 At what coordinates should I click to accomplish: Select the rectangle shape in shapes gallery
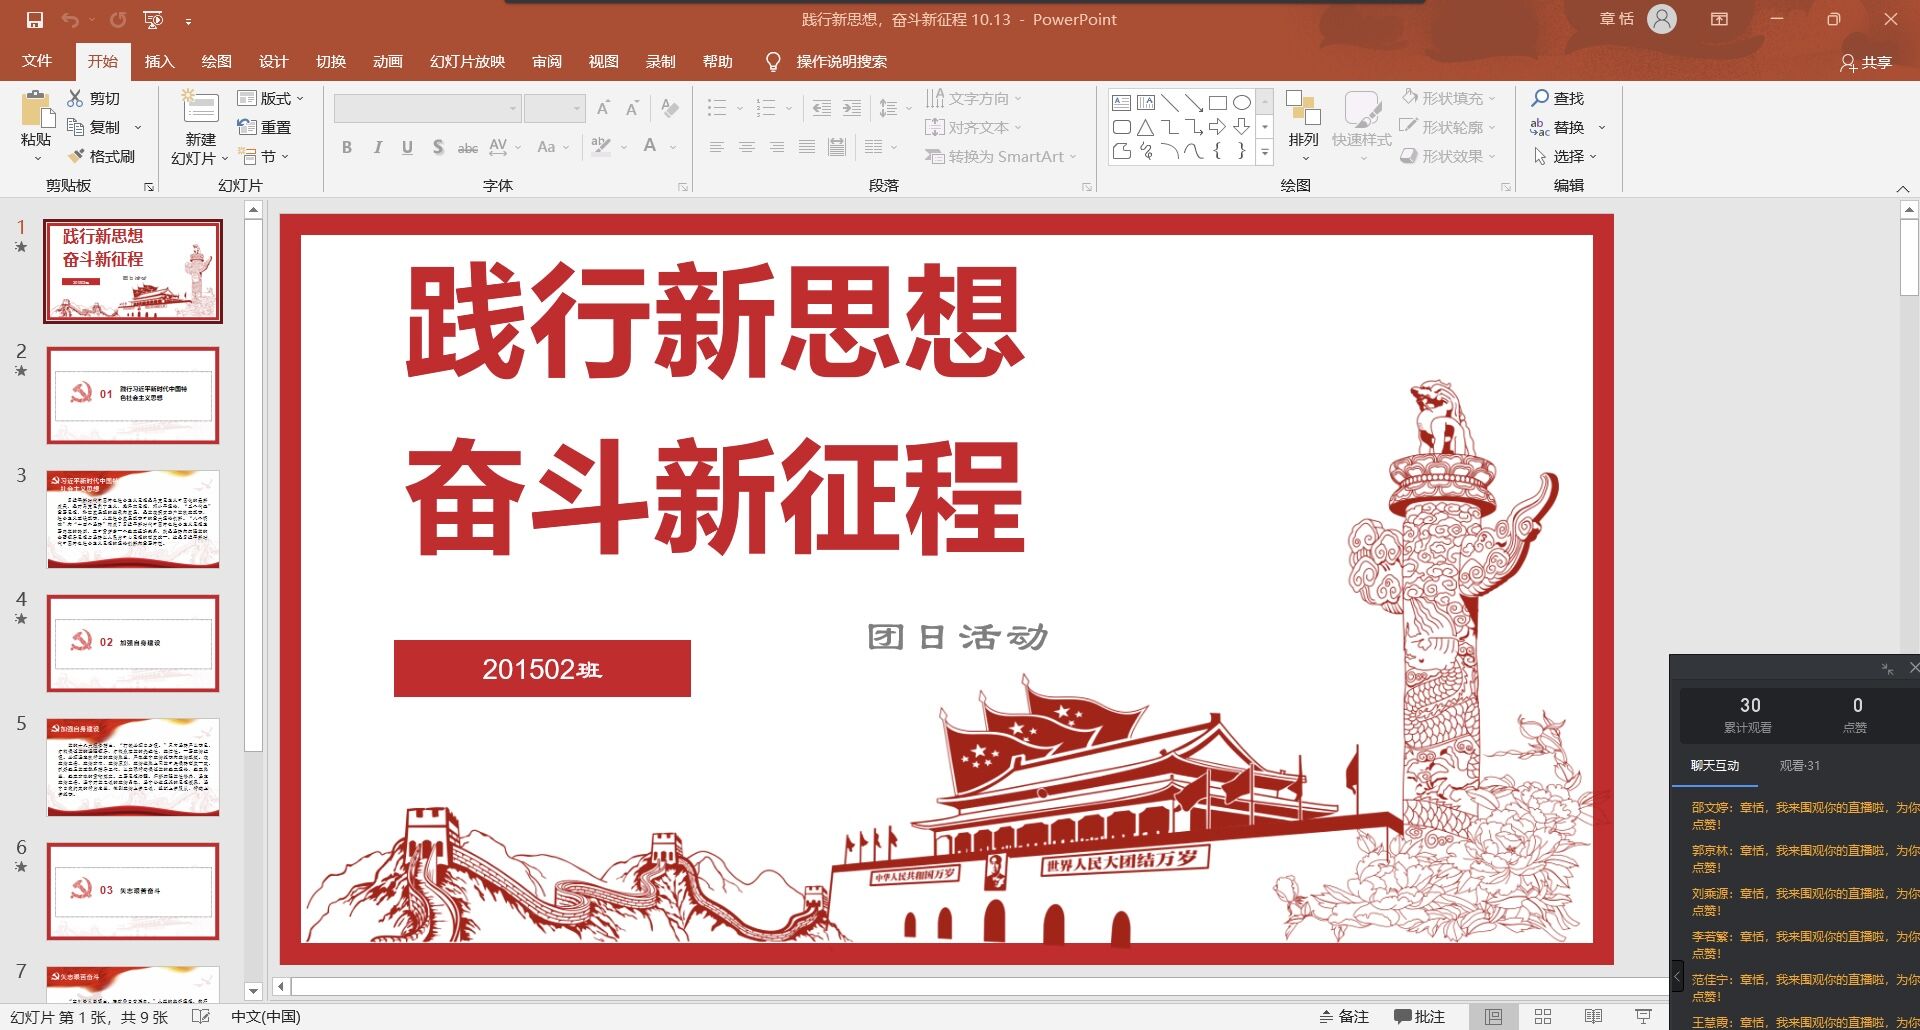[1217, 103]
